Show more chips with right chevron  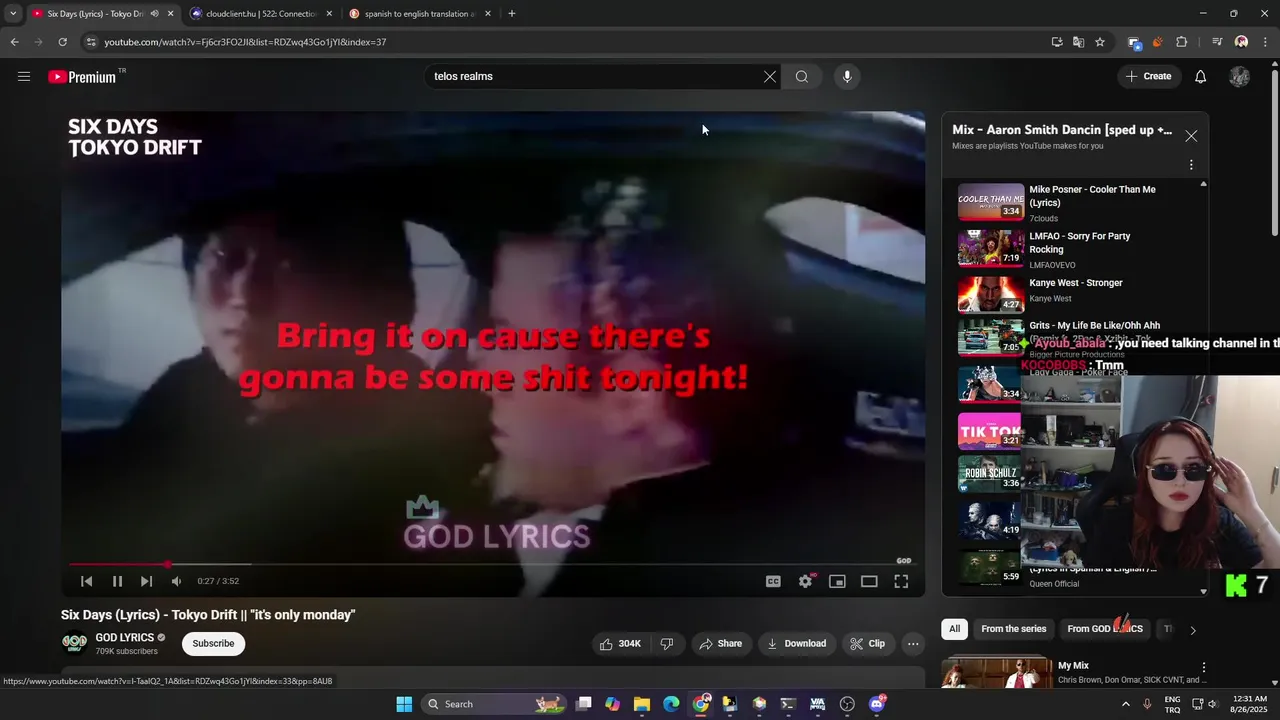1192,630
